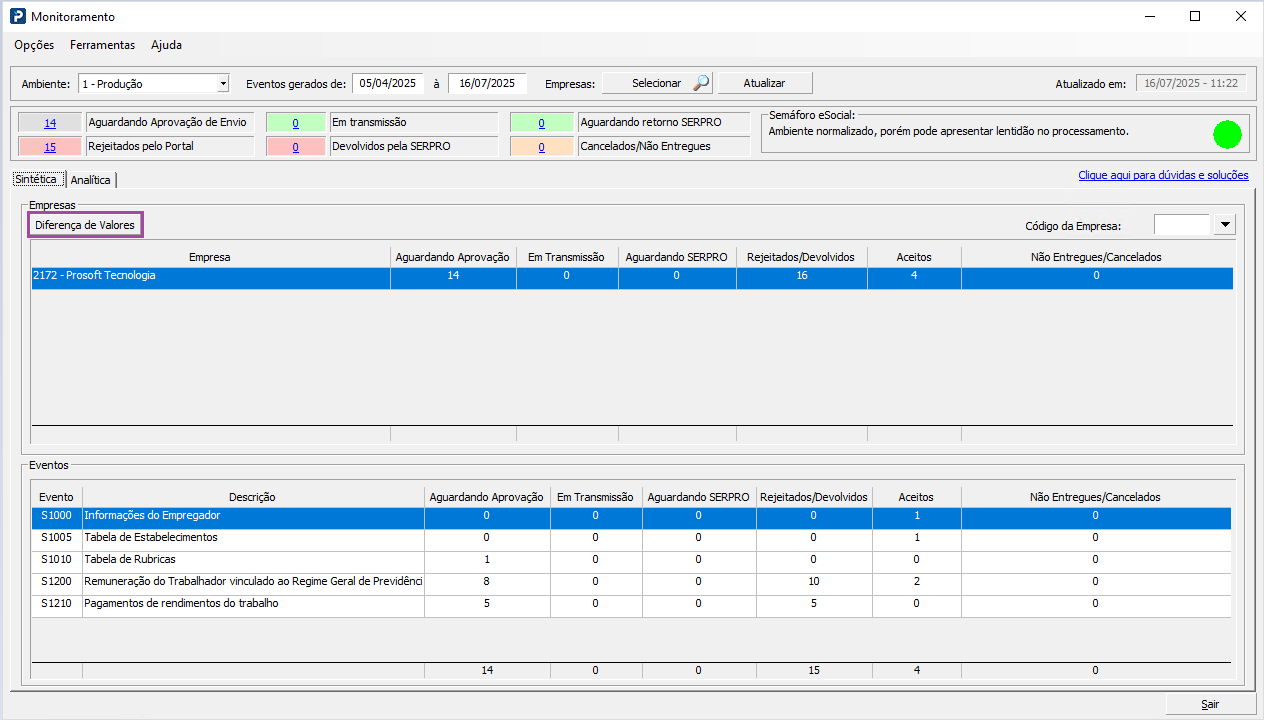The width and height of the screenshot is (1264, 720).
Task: Click the Diferença de Valores button
Action: [85, 225]
